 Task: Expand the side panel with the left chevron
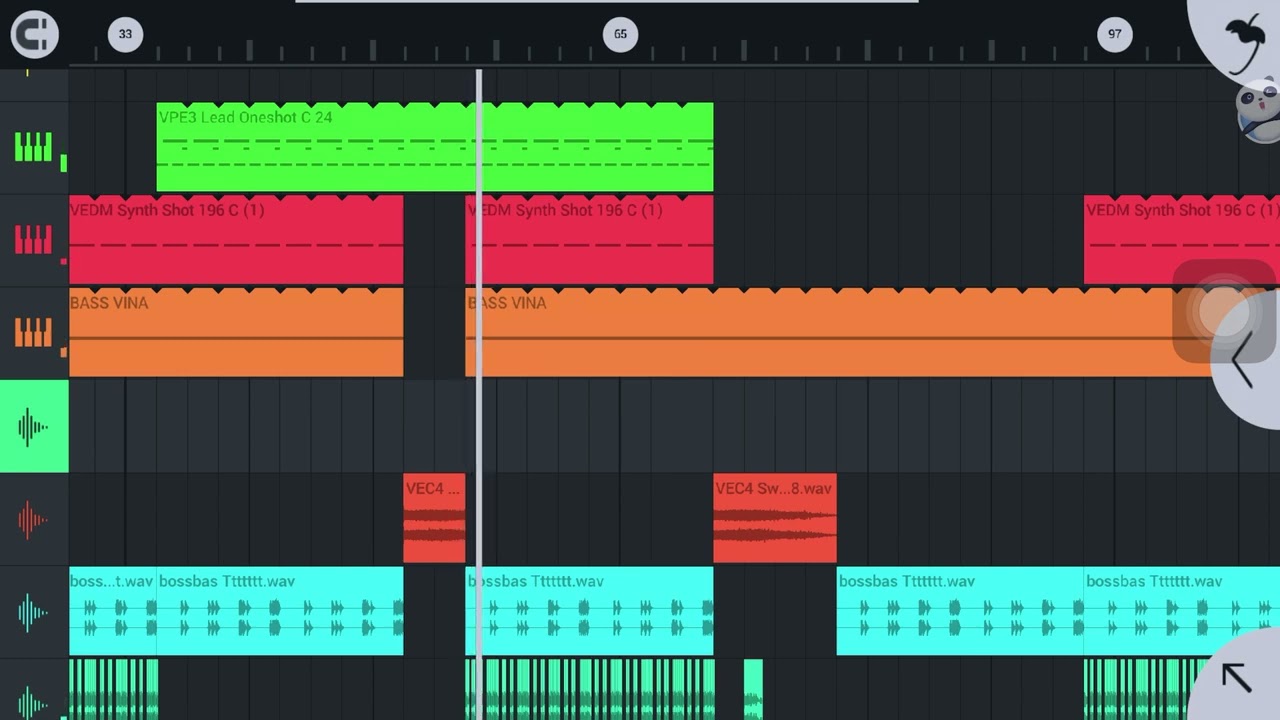(x=1243, y=358)
